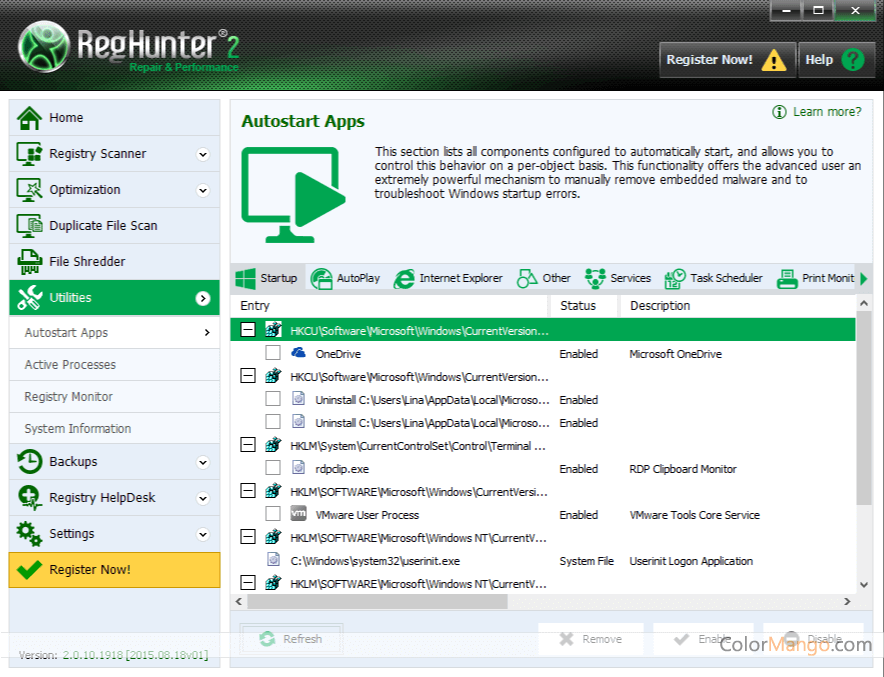884x677 pixels.
Task: Collapse the HKLM\System Terminal key
Action: coord(247,445)
